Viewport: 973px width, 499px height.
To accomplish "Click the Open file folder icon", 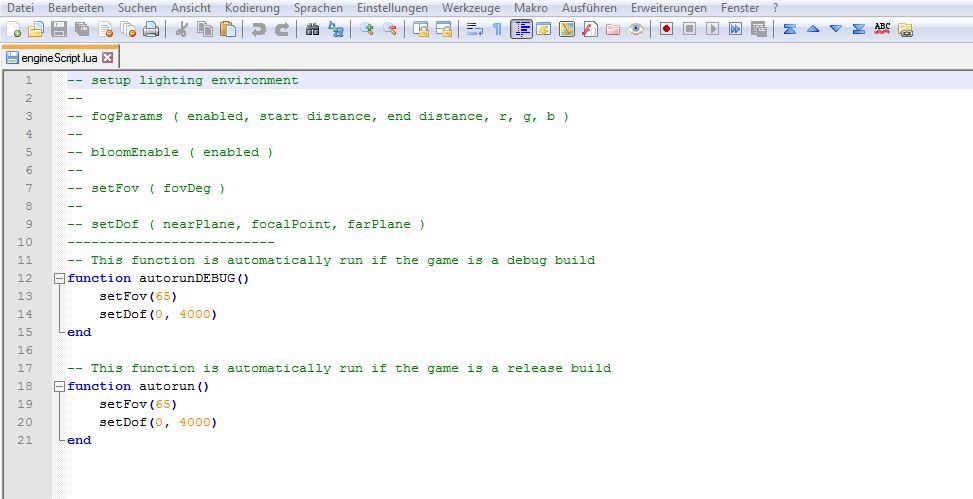I will click(x=35, y=29).
